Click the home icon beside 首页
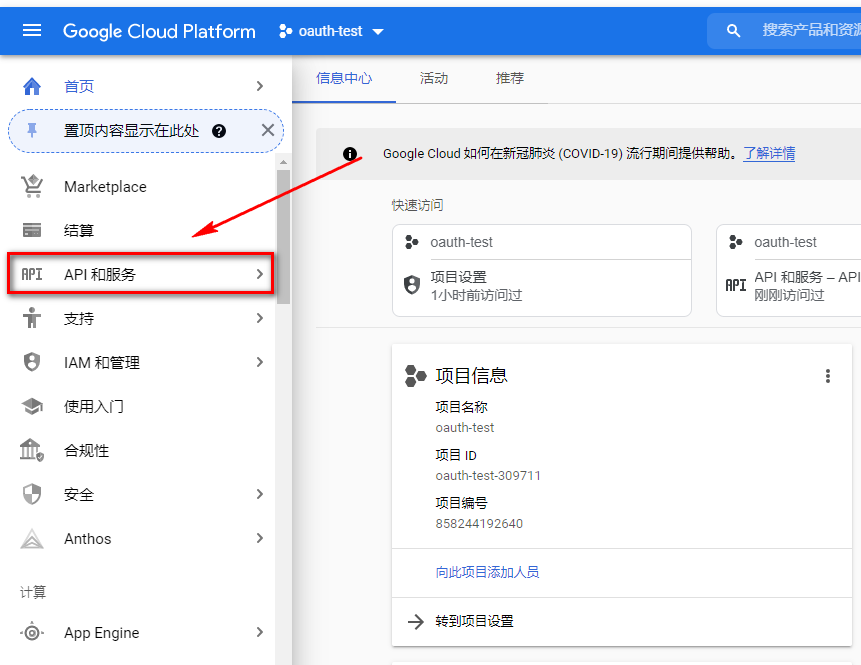This screenshot has height=665, width=861. pos(32,86)
